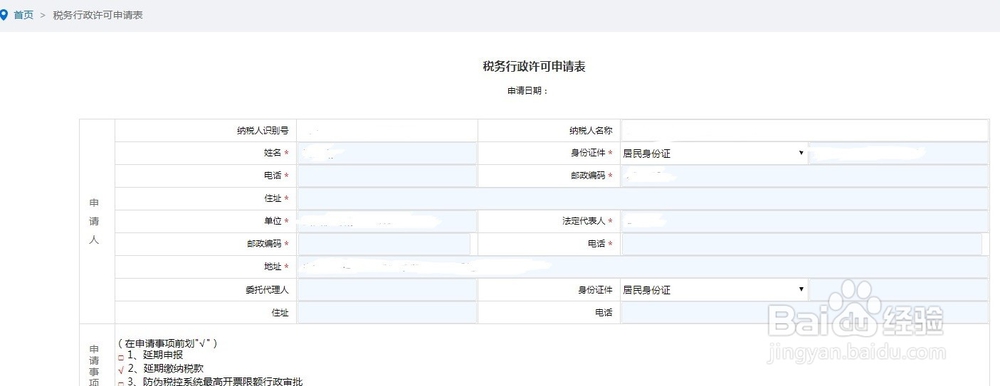This screenshot has height=386, width=1000.
Task: Click ID number field in the 委托代理人 row
Action: (899, 290)
